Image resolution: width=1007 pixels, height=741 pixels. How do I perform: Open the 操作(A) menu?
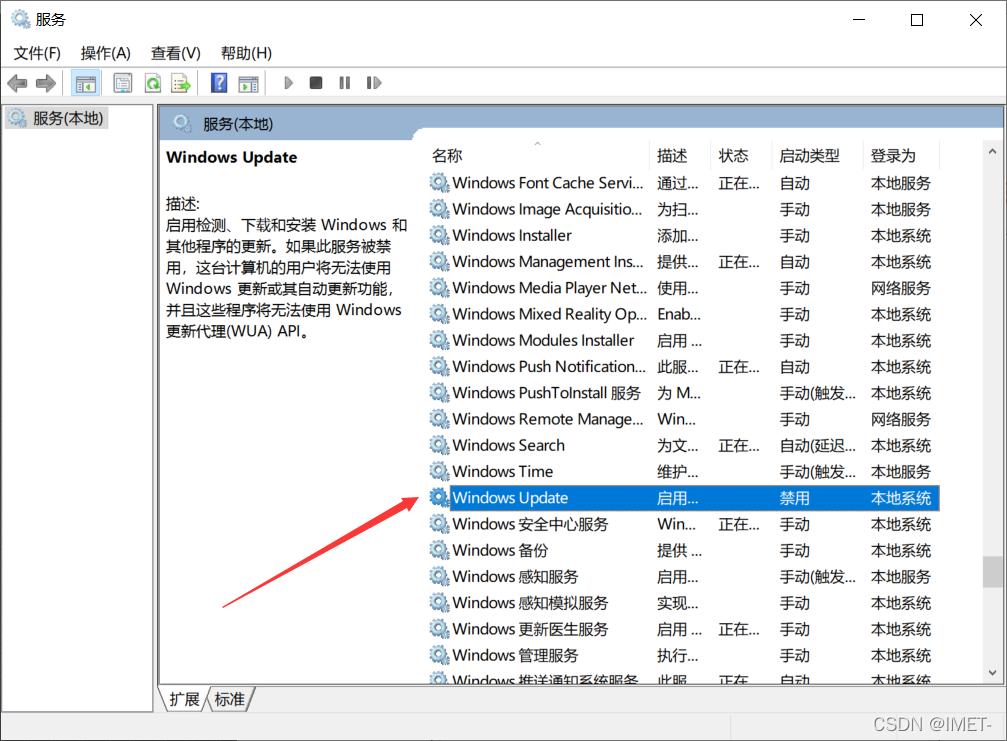[105, 53]
